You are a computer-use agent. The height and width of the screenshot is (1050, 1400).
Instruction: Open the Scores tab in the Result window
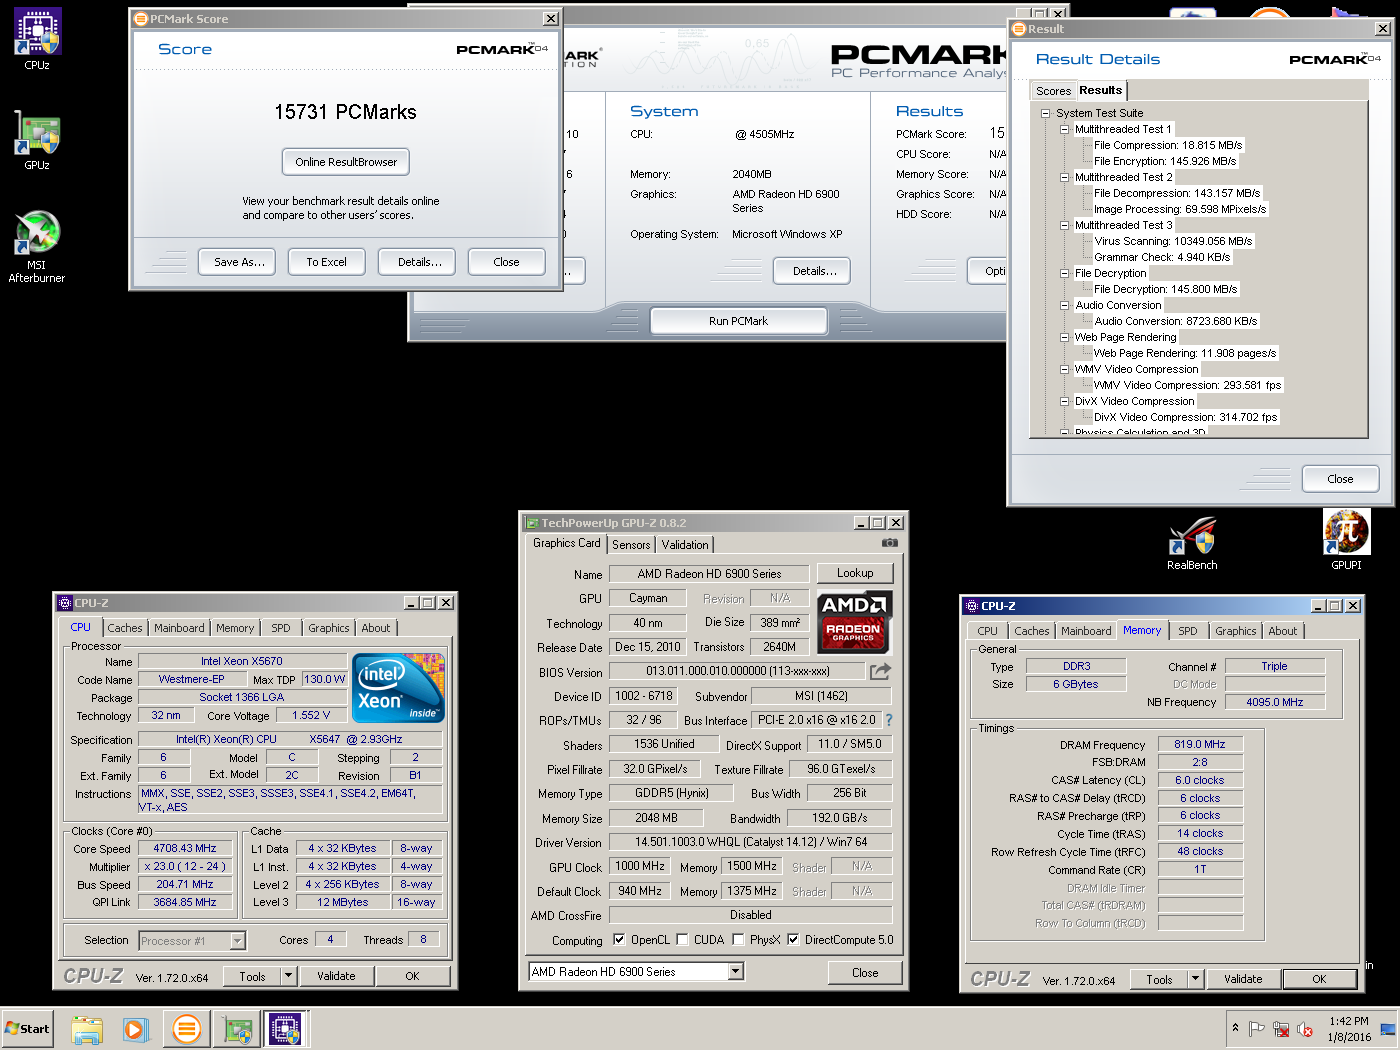pos(1053,91)
